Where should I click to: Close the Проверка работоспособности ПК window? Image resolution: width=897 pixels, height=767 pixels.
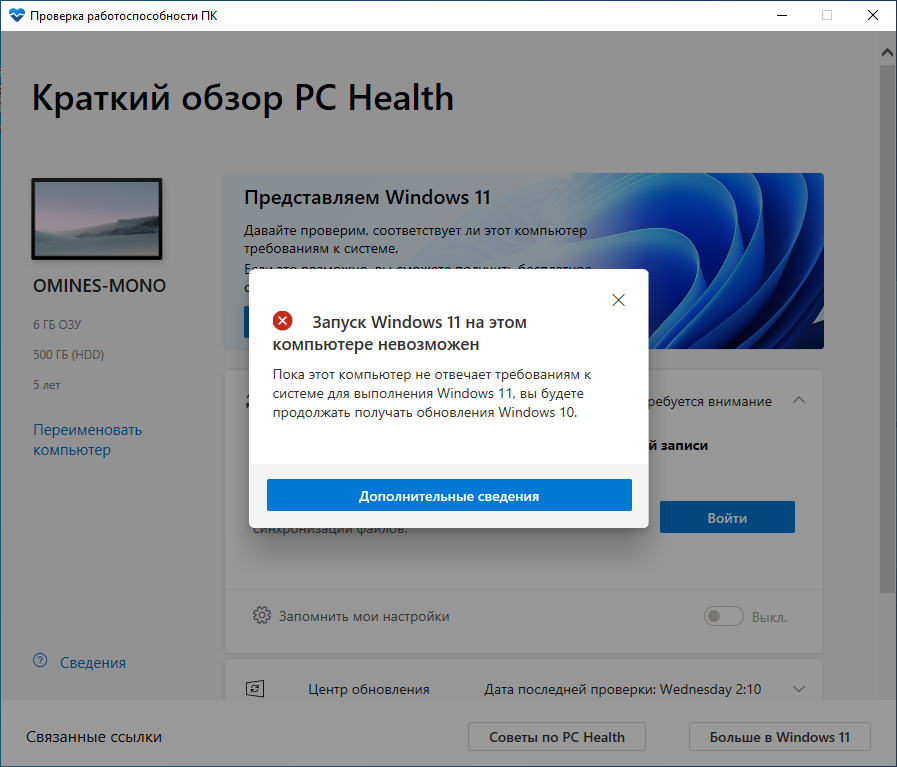click(x=872, y=15)
